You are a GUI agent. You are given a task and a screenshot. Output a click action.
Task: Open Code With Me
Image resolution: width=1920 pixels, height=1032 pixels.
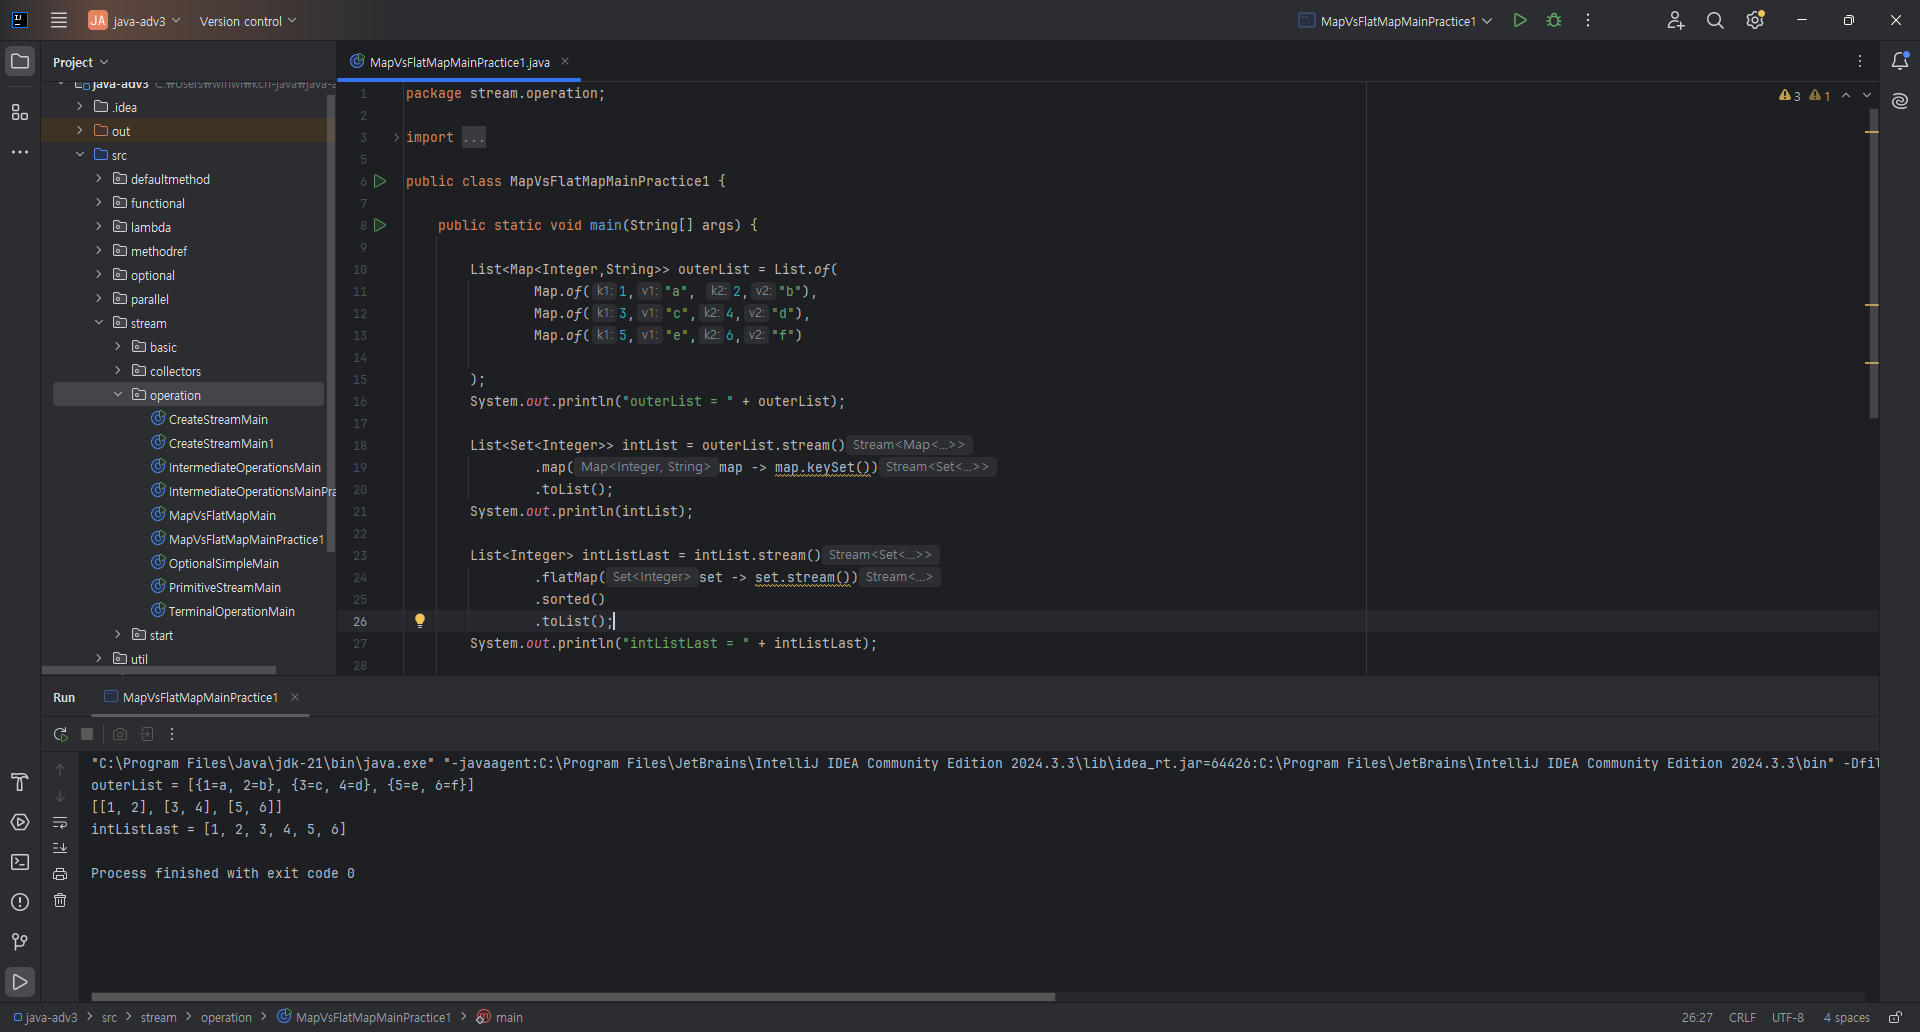pos(1676,20)
